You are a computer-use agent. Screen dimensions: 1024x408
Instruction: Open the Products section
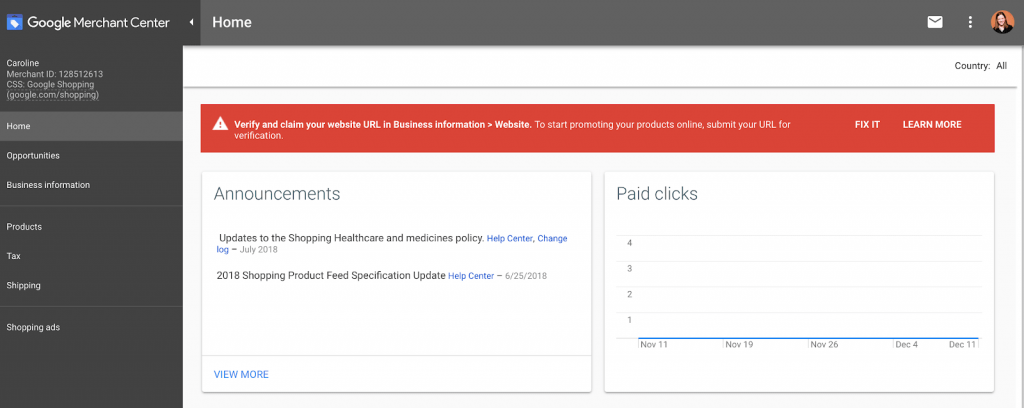(x=24, y=227)
